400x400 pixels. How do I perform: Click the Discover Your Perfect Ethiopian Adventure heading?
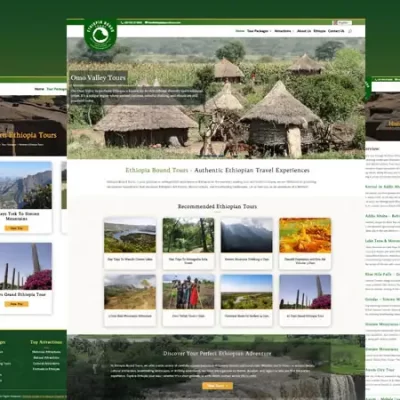(217, 353)
